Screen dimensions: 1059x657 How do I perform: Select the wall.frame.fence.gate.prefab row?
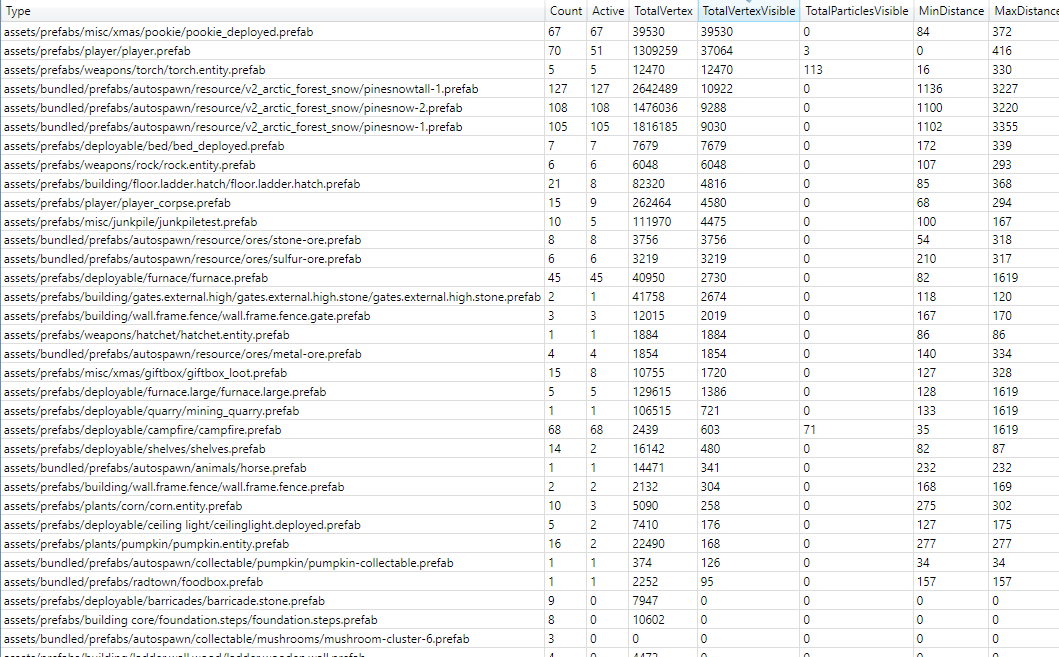pos(530,315)
